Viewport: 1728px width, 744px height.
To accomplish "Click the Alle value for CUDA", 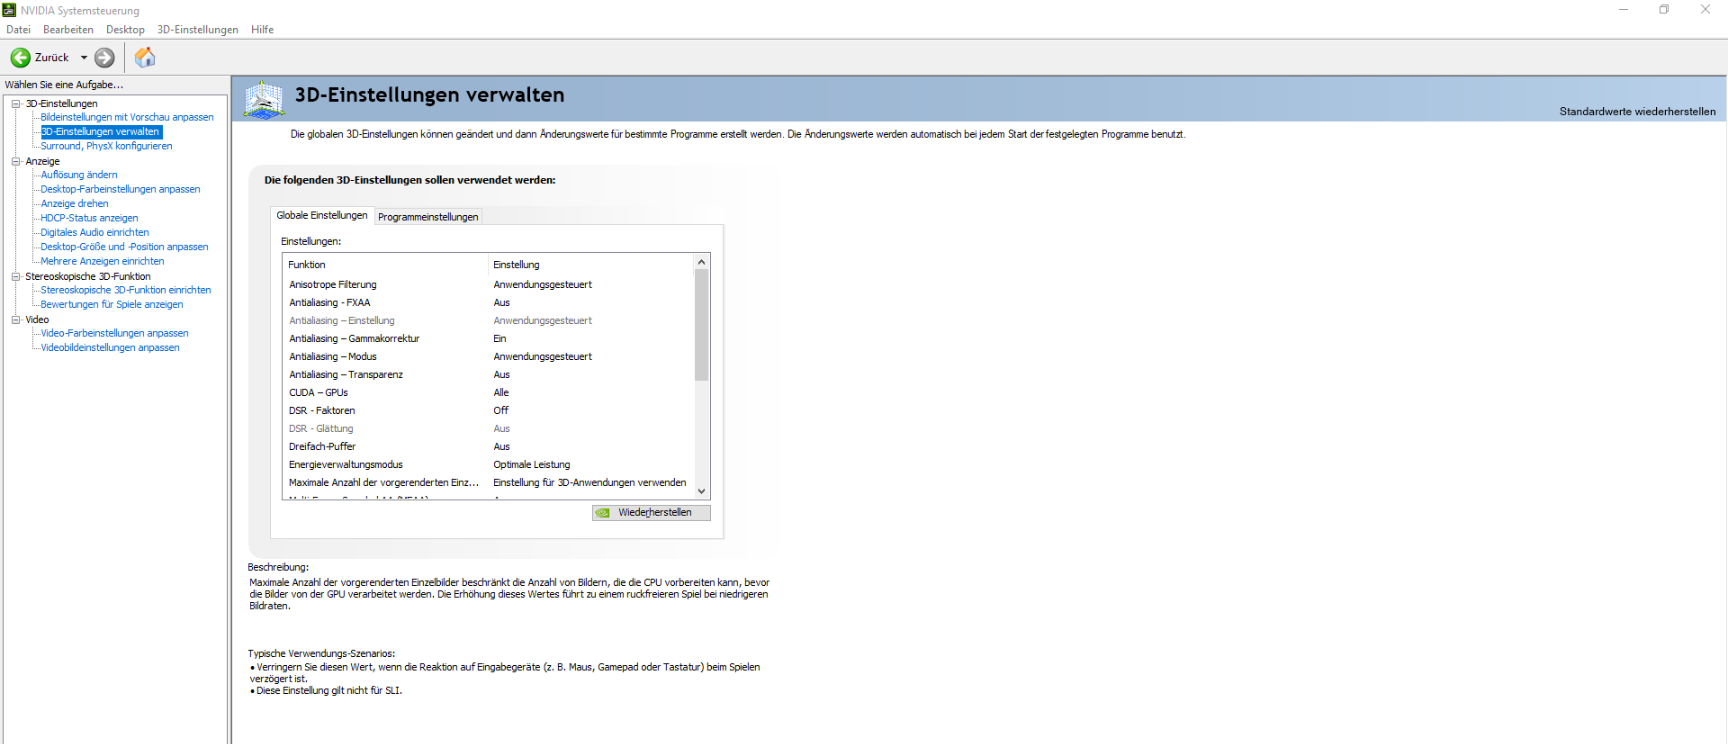I will click(x=501, y=393).
